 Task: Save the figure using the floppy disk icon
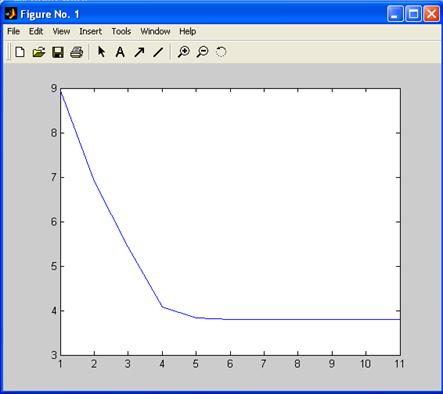pos(58,52)
